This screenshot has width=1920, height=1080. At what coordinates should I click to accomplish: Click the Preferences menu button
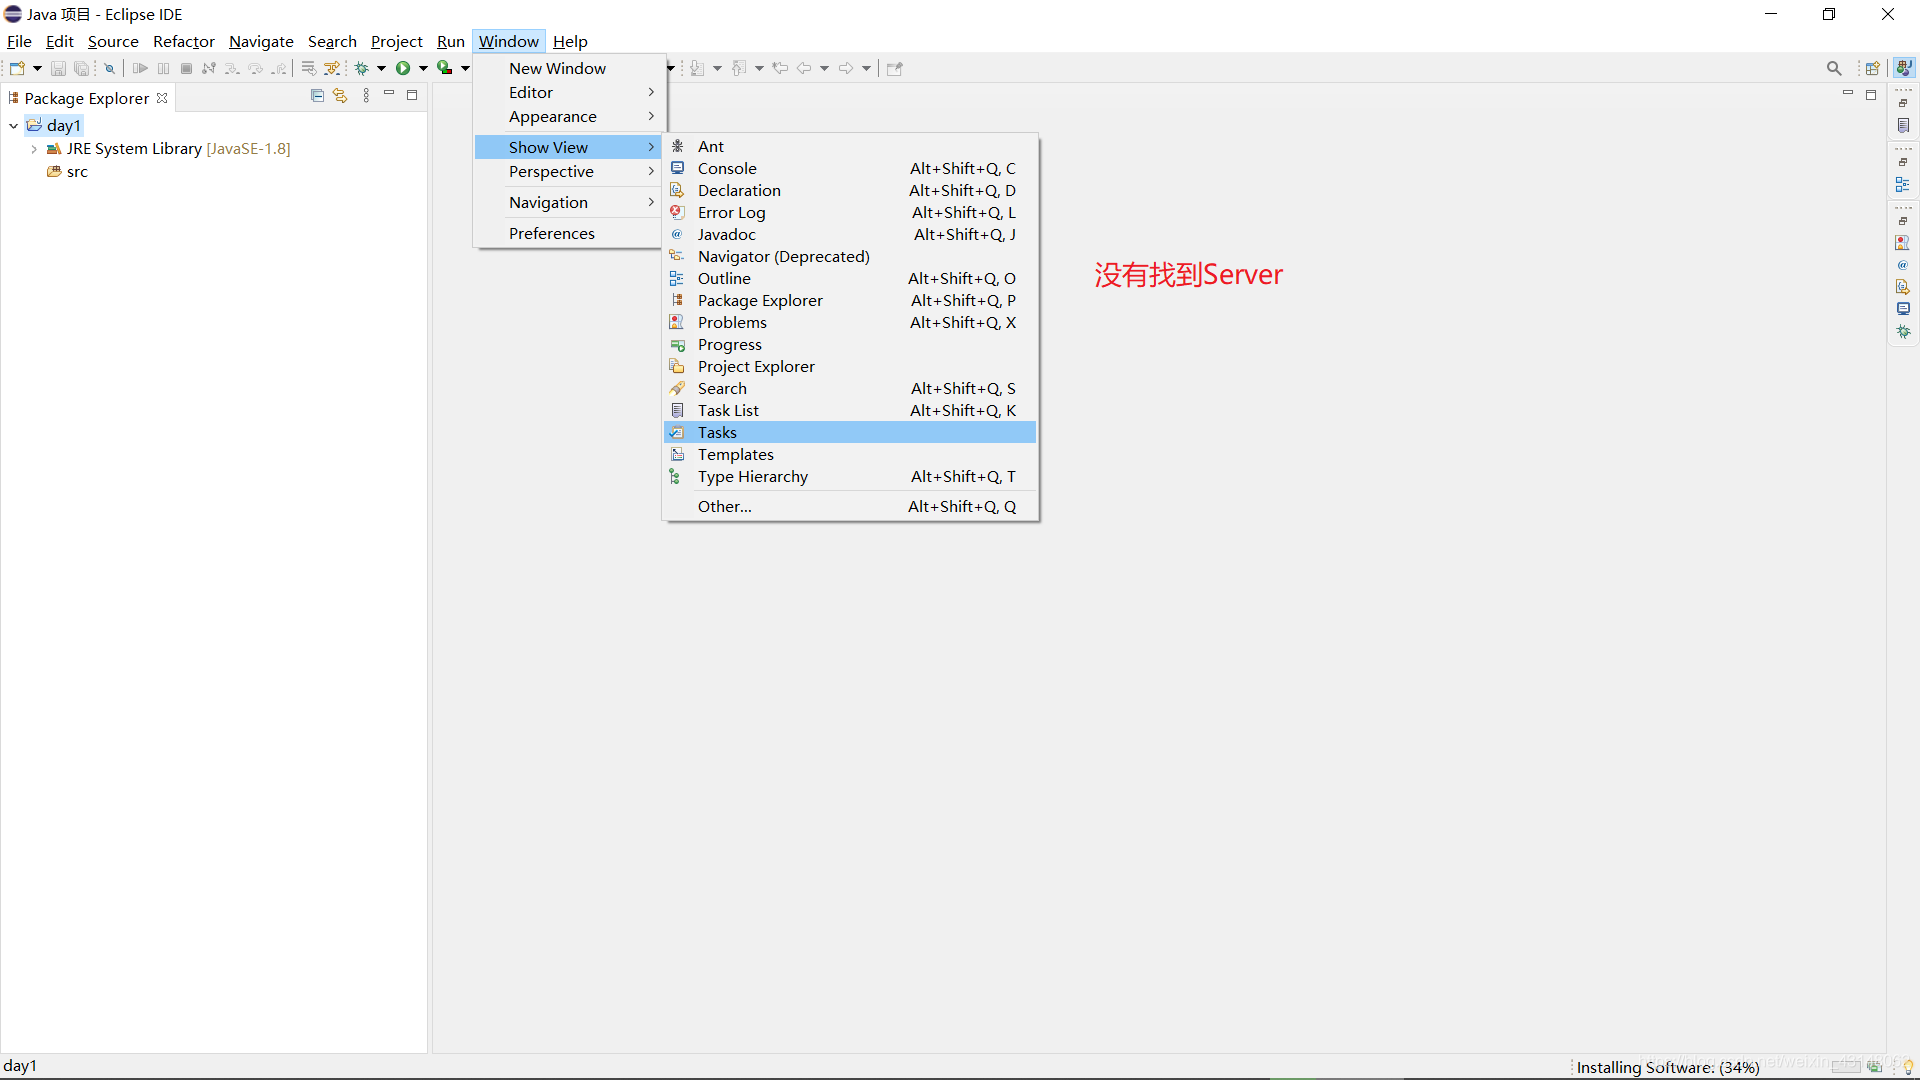(551, 233)
